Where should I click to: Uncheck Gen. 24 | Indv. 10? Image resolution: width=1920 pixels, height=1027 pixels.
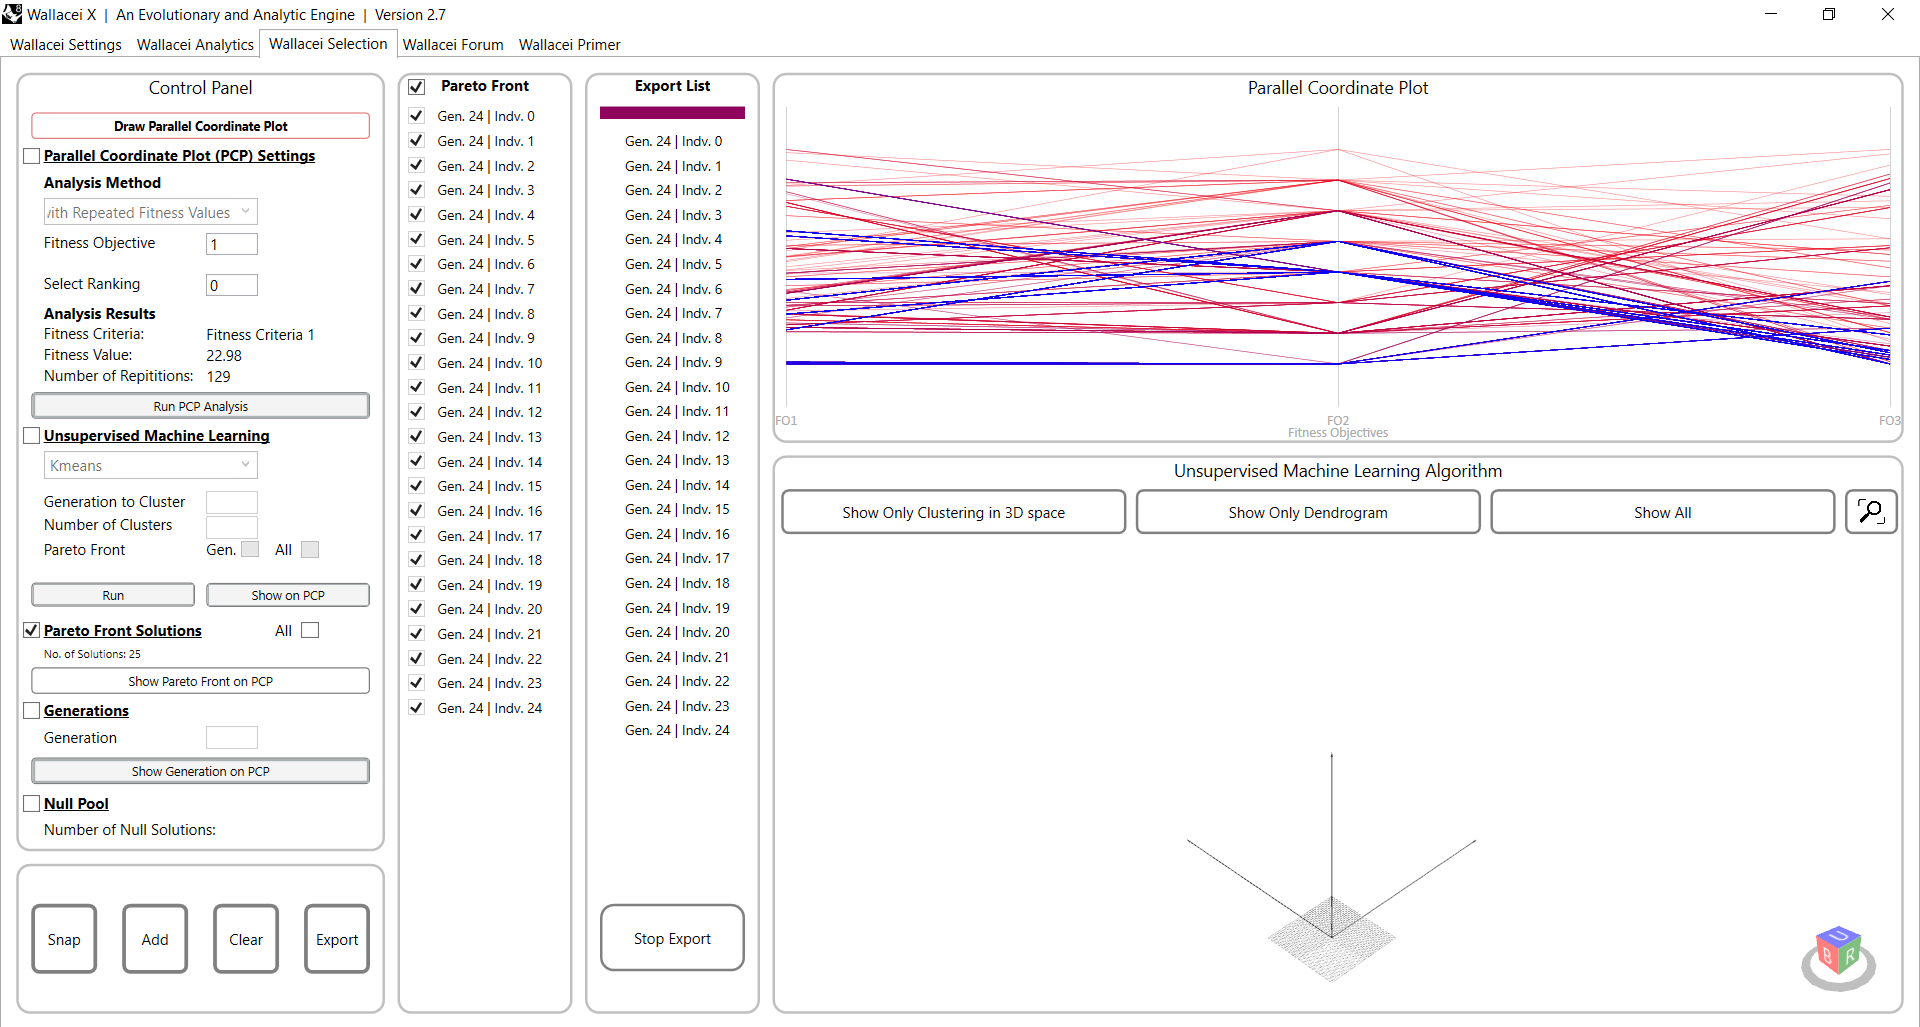pyautogui.click(x=416, y=362)
